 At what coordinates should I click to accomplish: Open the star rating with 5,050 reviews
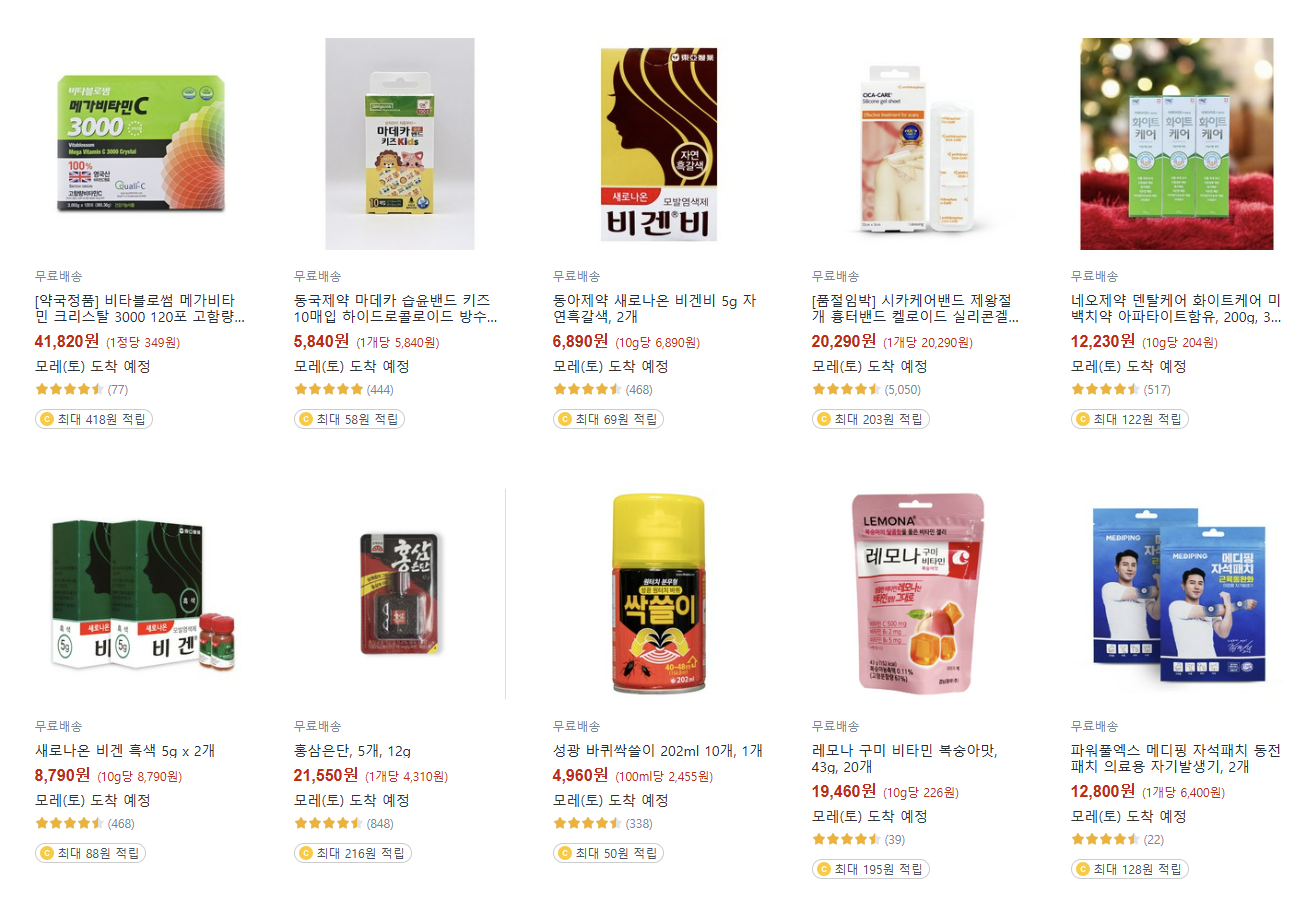pos(866,389)
